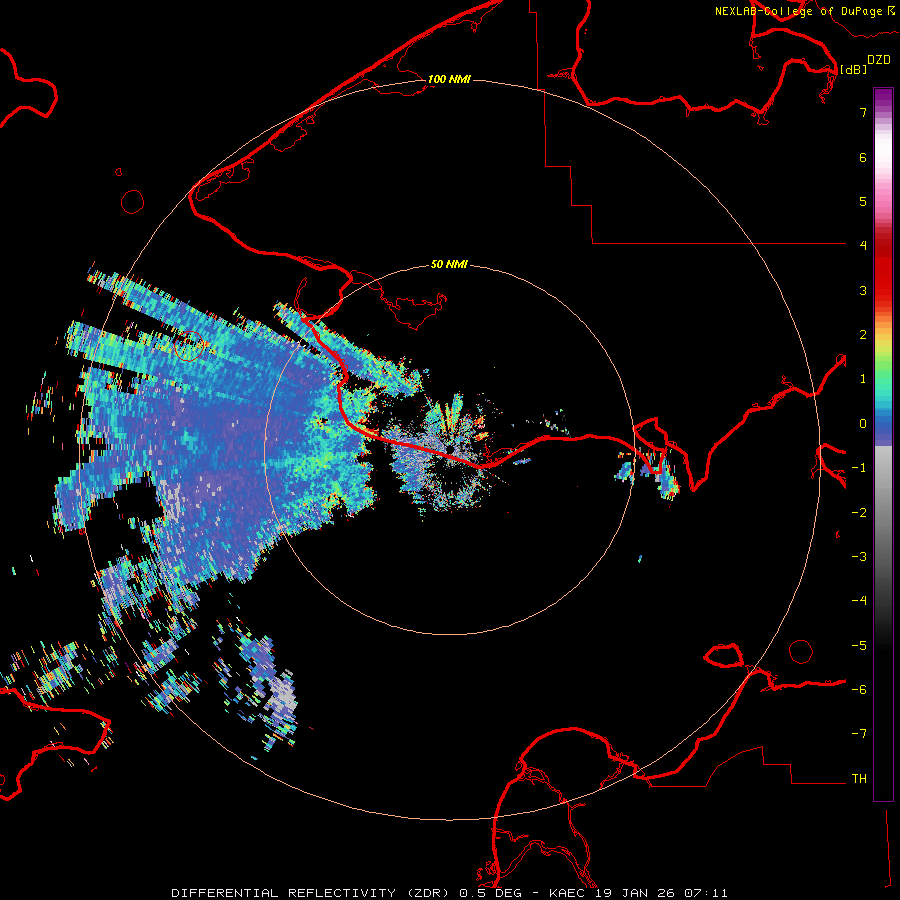Click the -7 value on color scale
The image size is (900, 900).
point(859,734)
